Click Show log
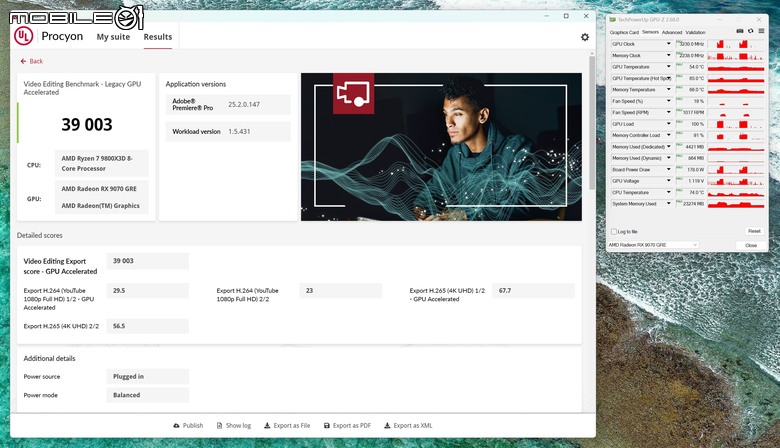The height and width of the screenshot is (448, 780). tap(234, 426)
